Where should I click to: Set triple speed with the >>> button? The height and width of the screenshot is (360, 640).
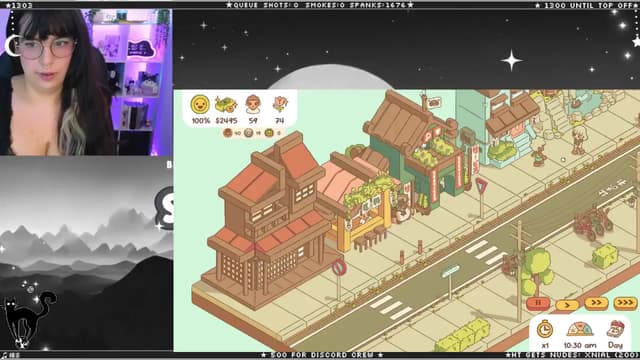(625, 303)
